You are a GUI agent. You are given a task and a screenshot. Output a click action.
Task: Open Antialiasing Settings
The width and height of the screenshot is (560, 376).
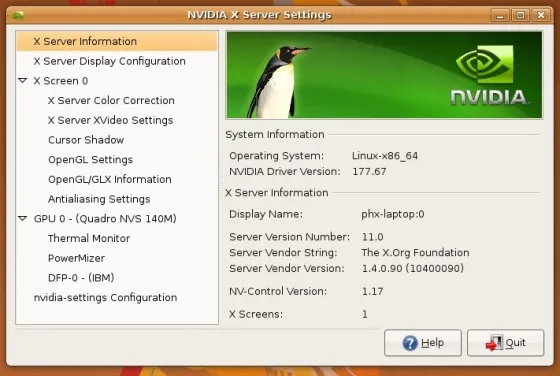(x=99, y=199)
